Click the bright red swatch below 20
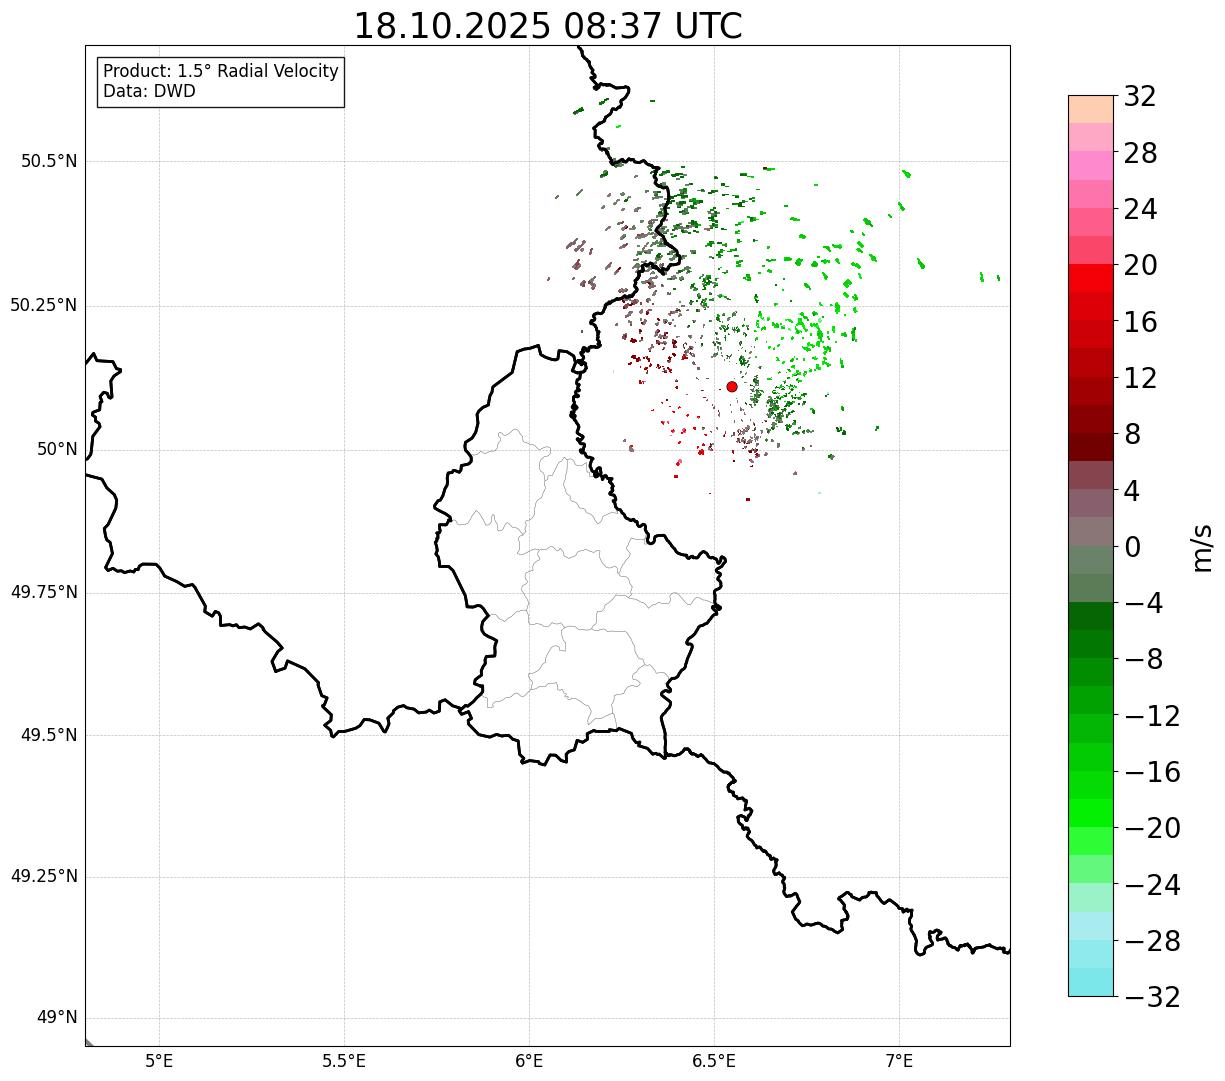The image size is (1225, 1081). 1091,278
